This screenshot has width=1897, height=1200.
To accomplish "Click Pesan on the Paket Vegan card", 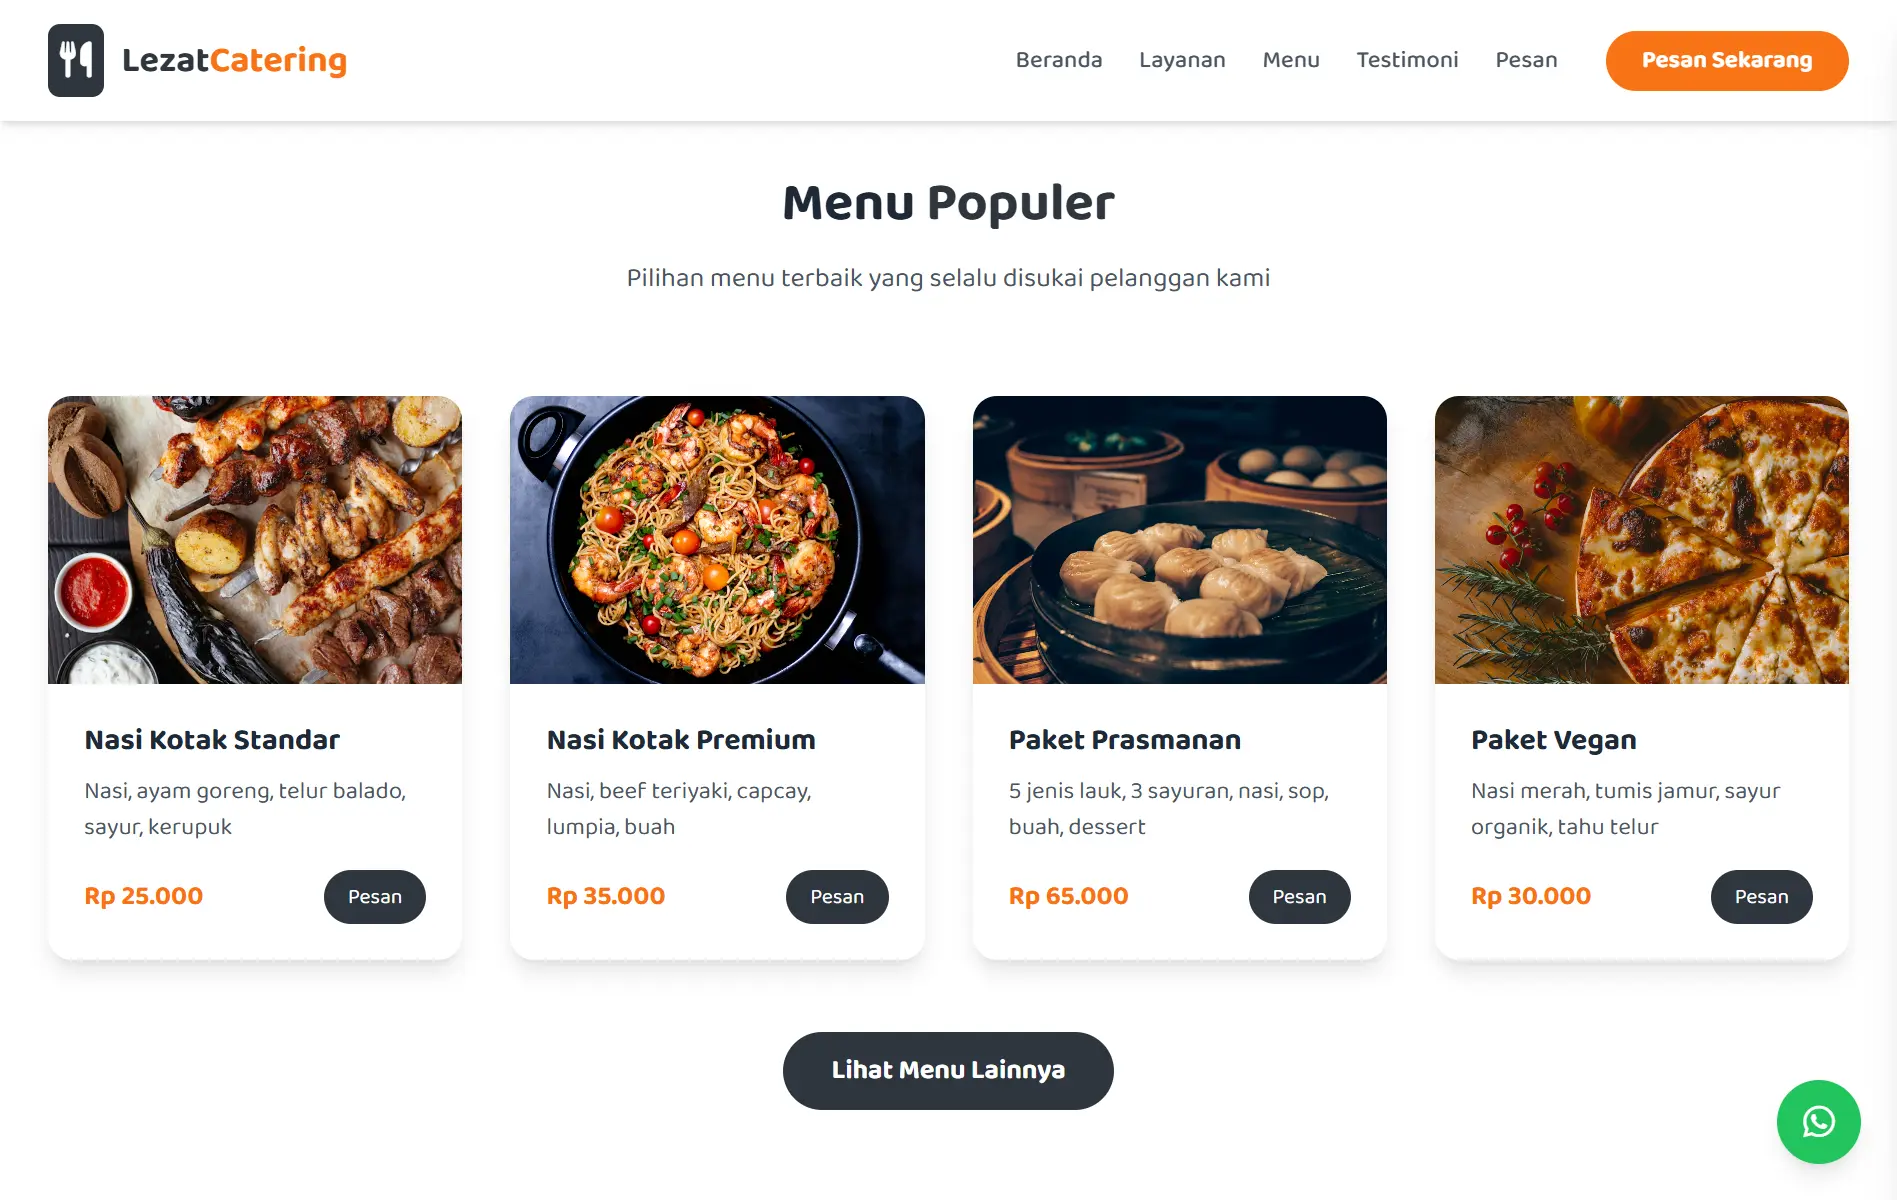I will (x=1762, y=896).
